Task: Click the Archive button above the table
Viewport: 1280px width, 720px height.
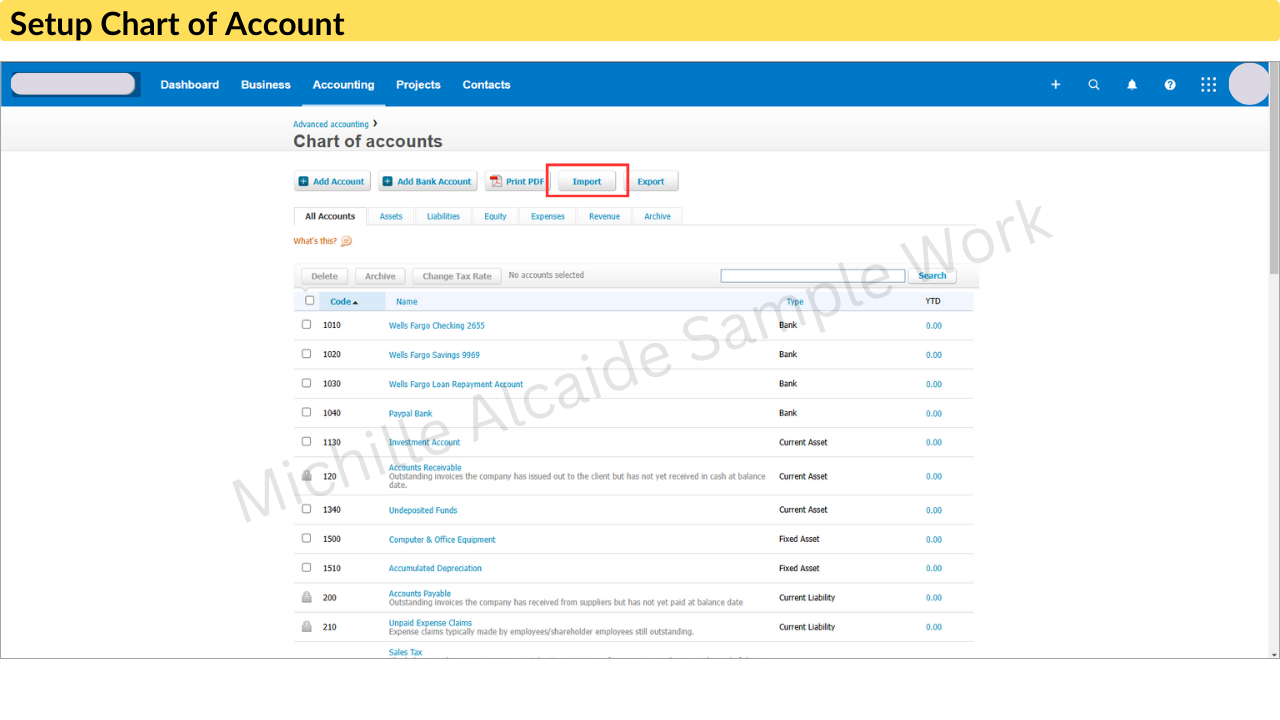Action: pyautogui.click(x=380, y=276)
